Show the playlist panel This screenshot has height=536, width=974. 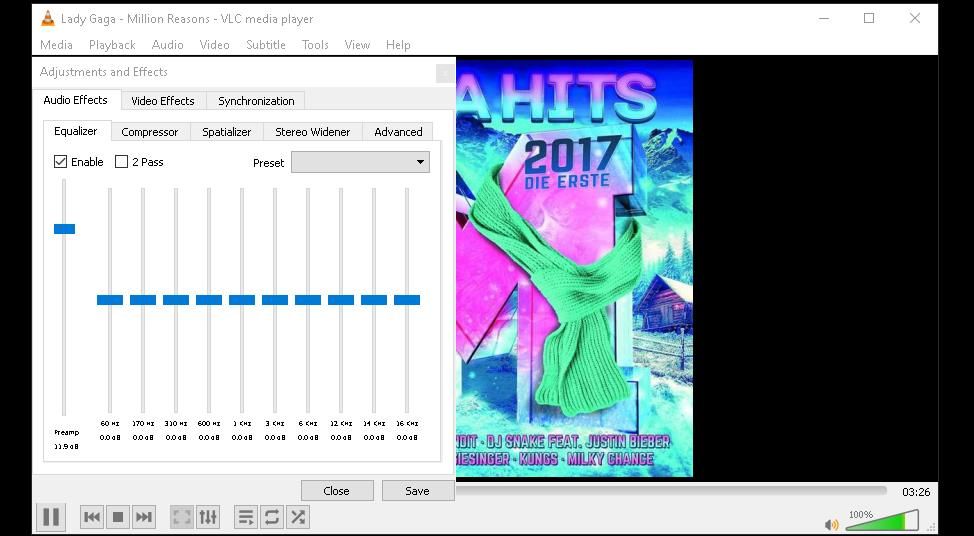pos(245,517)
